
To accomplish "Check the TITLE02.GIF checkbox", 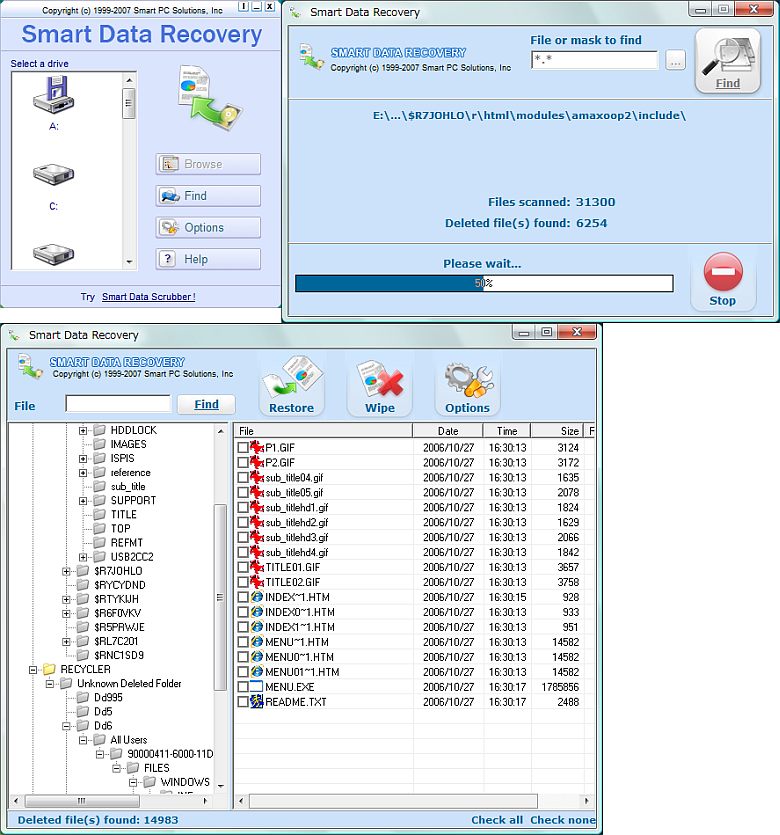I will point(243,582).
